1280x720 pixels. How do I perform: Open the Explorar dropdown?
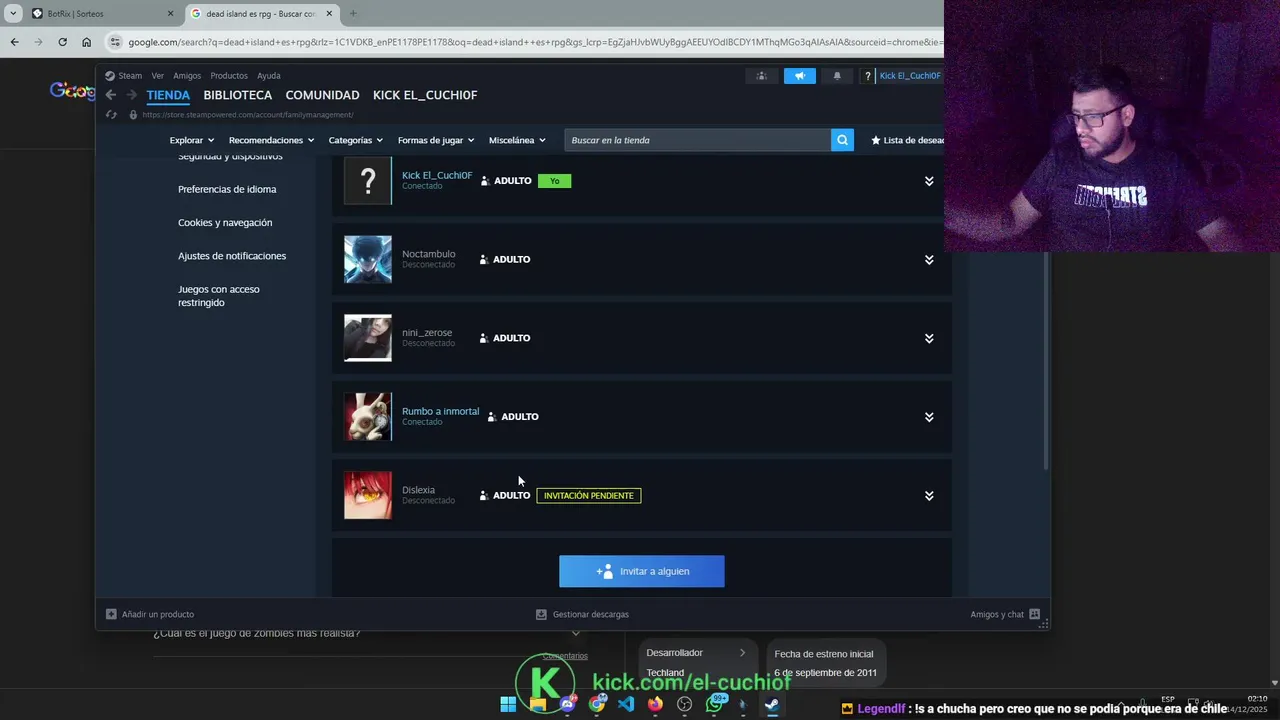pyautogui.click(x=192, y=140)
